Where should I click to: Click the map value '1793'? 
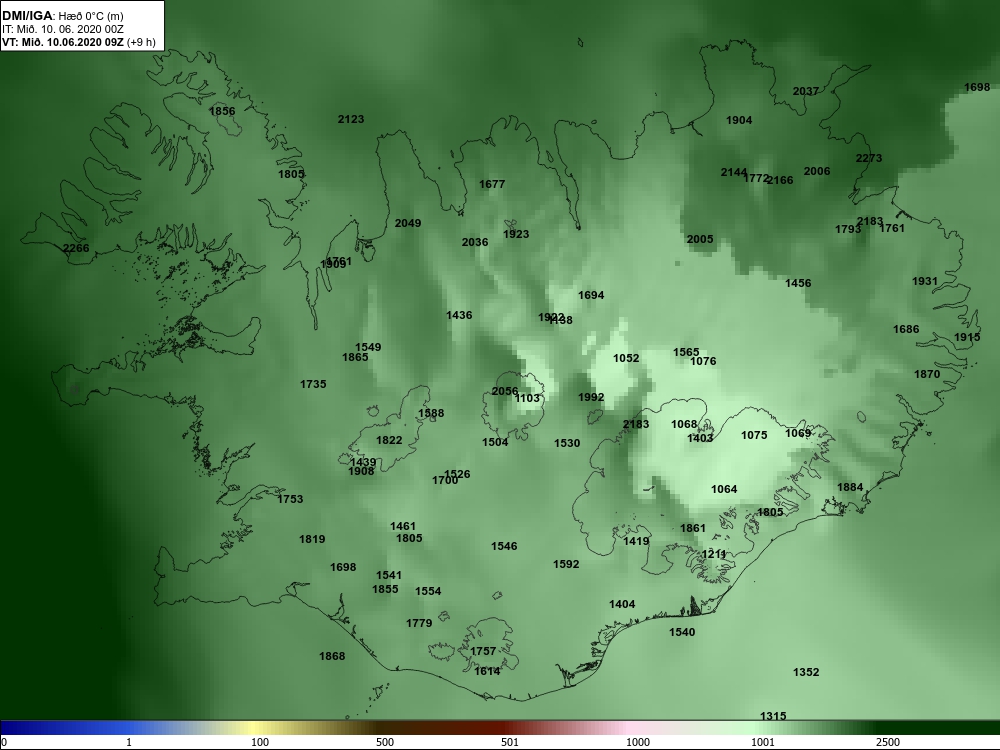point(848,229)
